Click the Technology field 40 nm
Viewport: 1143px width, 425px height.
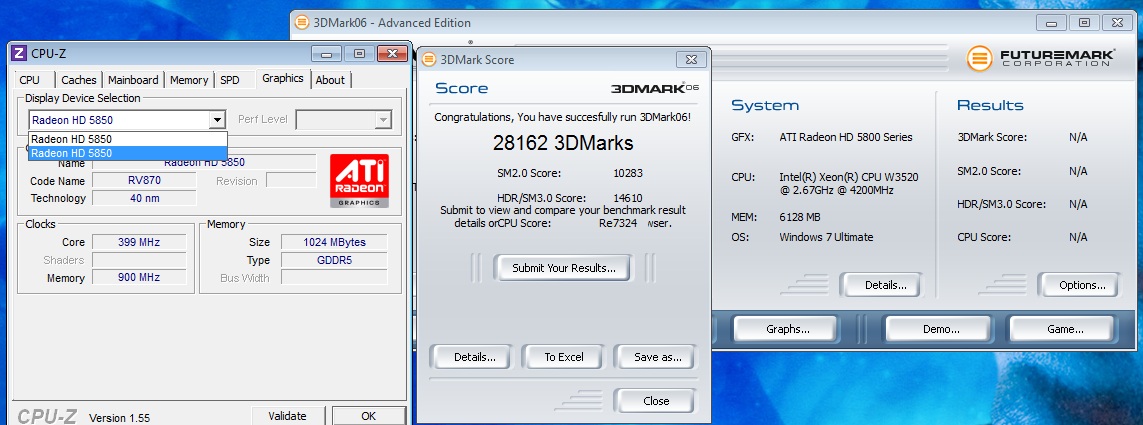pyautogui.click(x=144, y=198)
